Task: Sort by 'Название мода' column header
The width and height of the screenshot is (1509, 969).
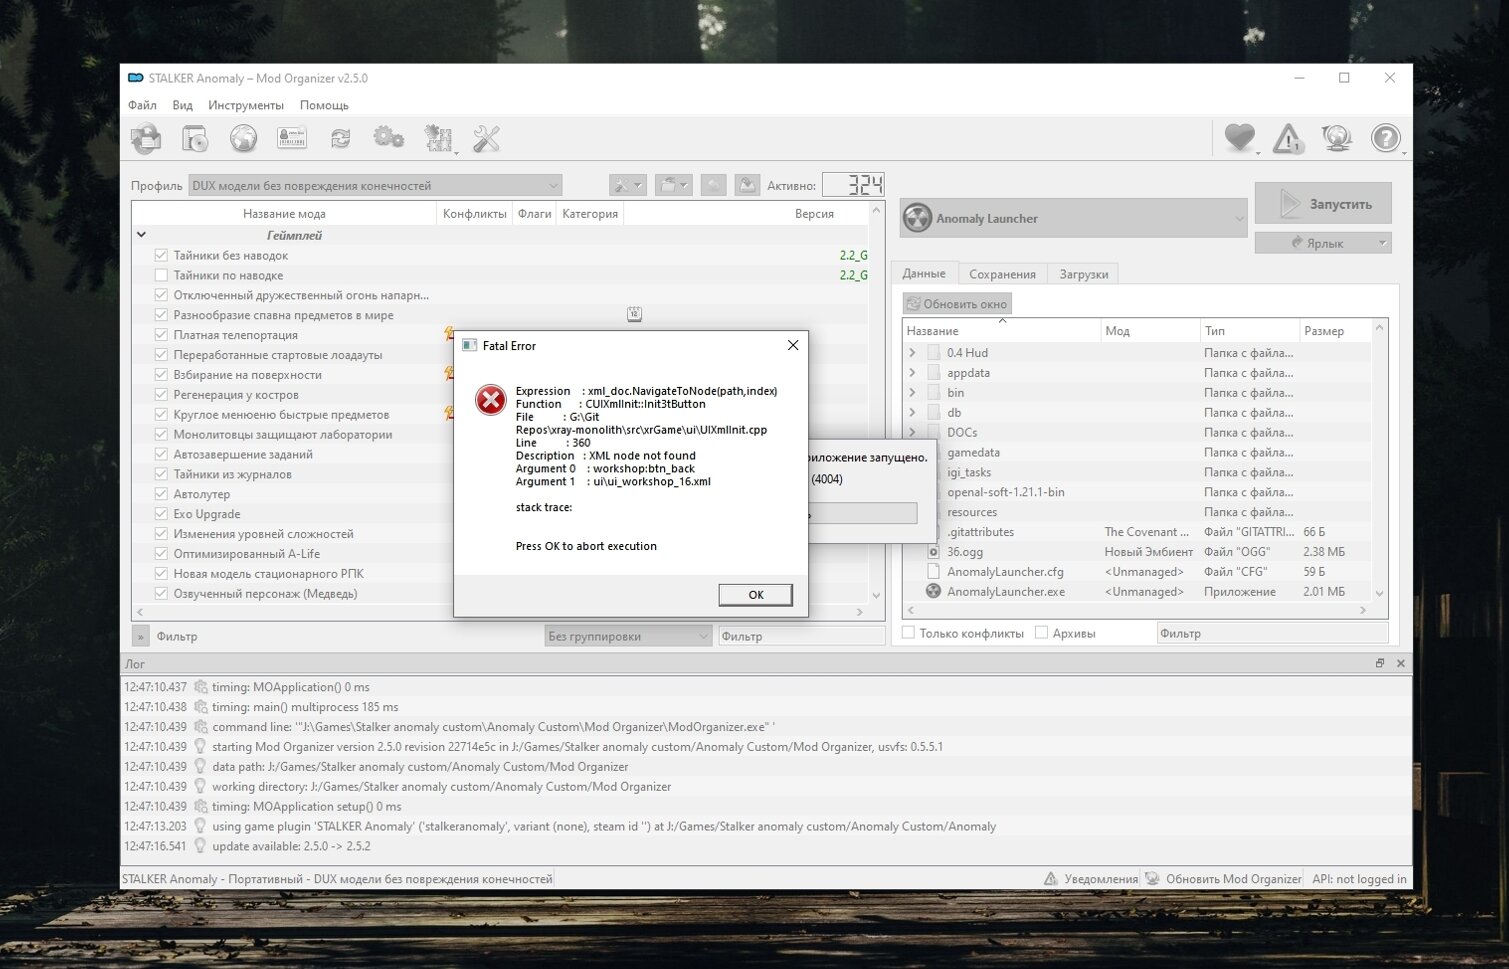Action: tap(284, 213)
